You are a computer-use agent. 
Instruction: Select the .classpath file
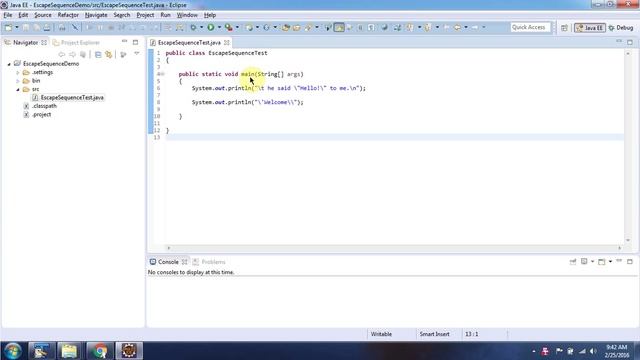click(x=44, y=106)
